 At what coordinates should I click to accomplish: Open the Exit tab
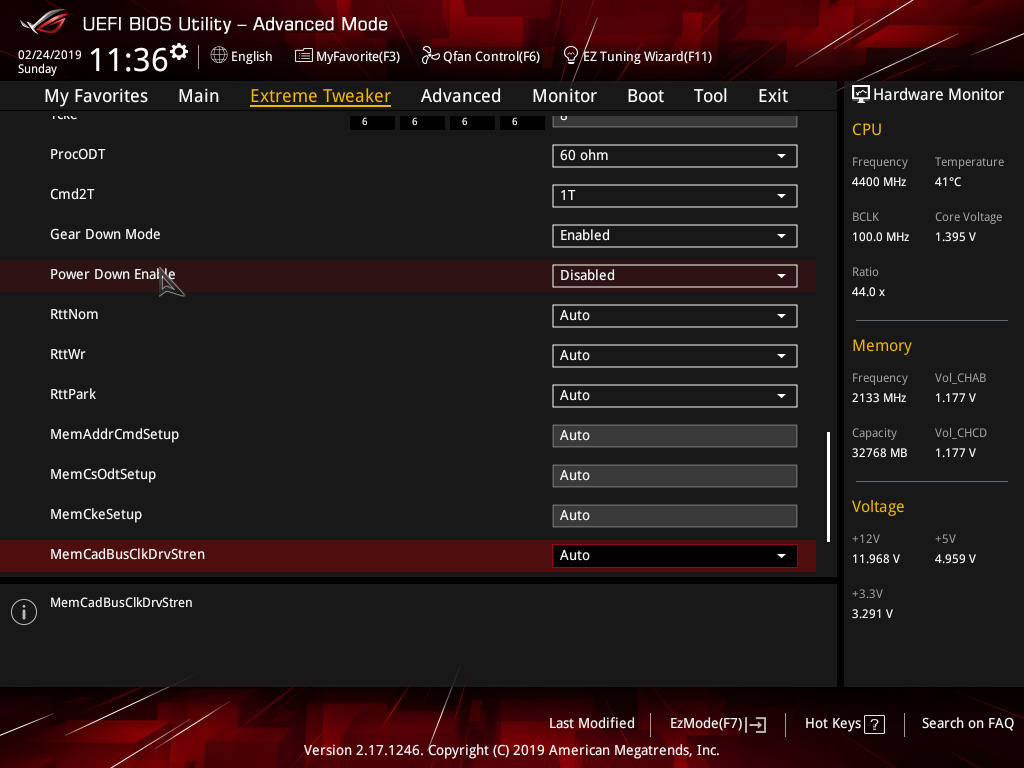pos(773,96)
